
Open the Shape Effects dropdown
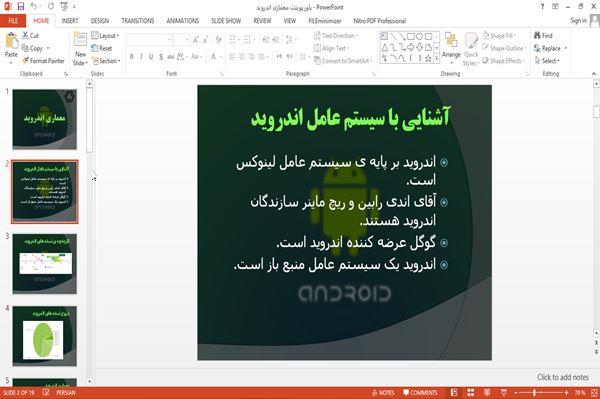504,61
